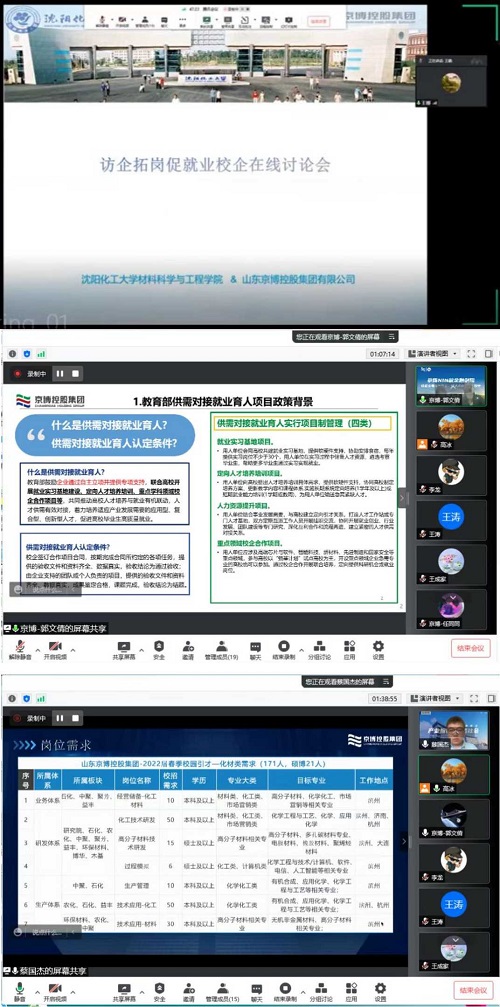The height and width of the screenshot is (1007, 500).
Task: Open 分组讨论 breakout rooms in 01:07:14 meeting
Action: pos(319,651)
